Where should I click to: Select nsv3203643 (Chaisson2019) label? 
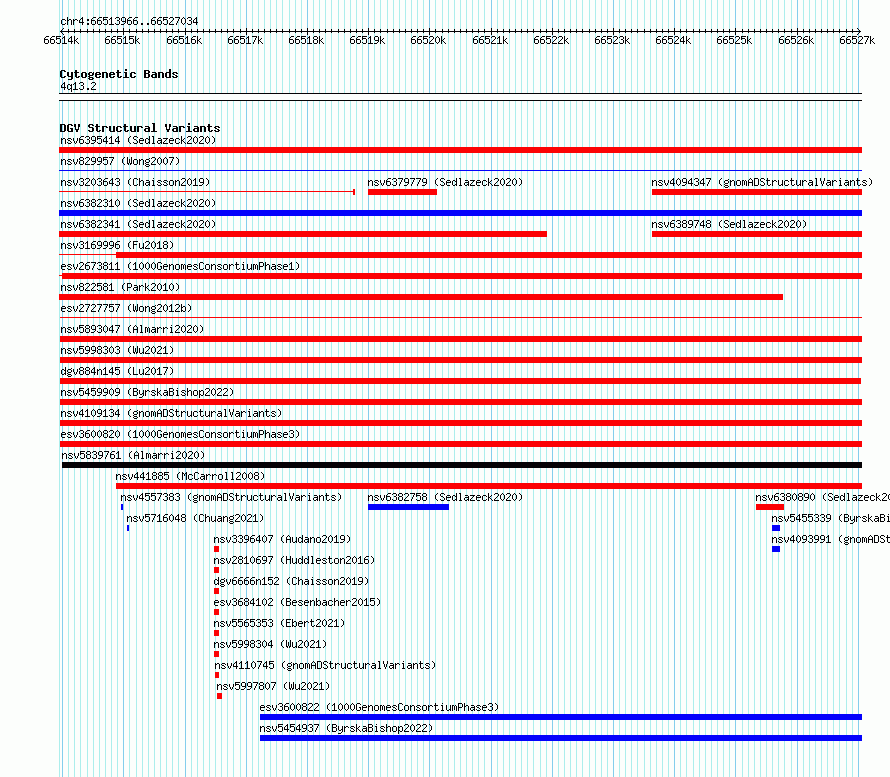tap(135, 182)
